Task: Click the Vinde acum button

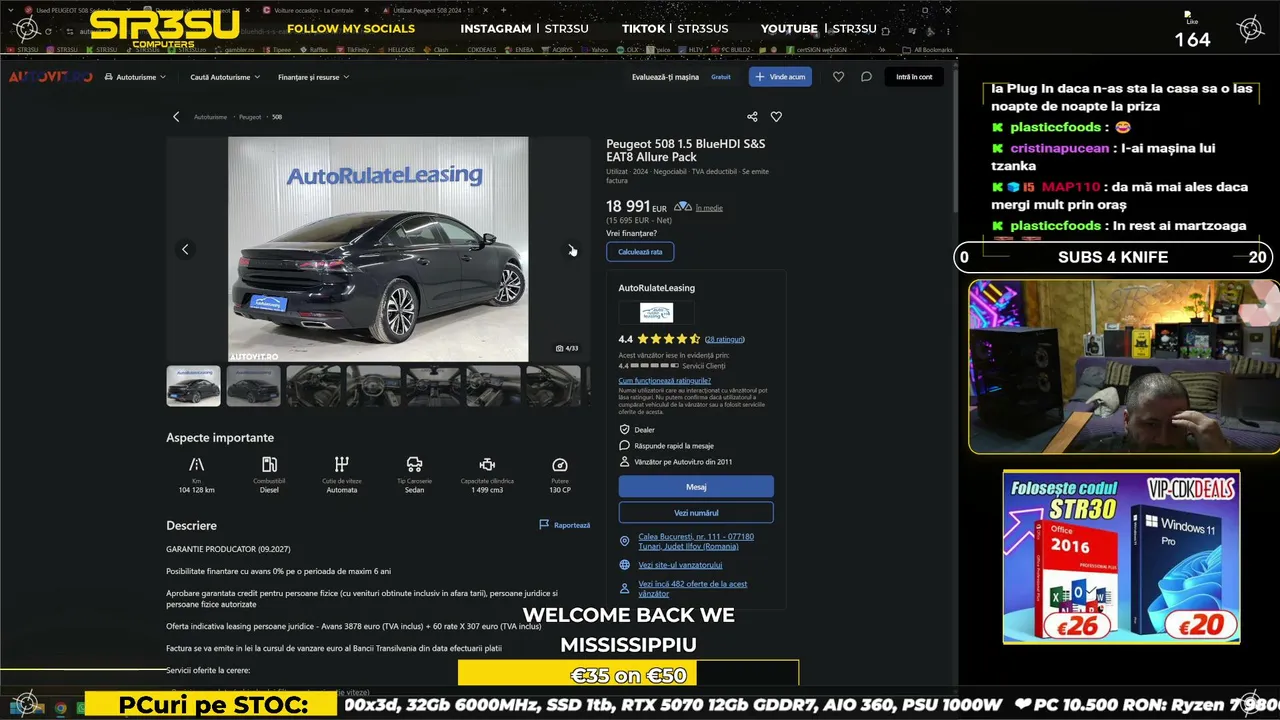Action: (780, 77)
